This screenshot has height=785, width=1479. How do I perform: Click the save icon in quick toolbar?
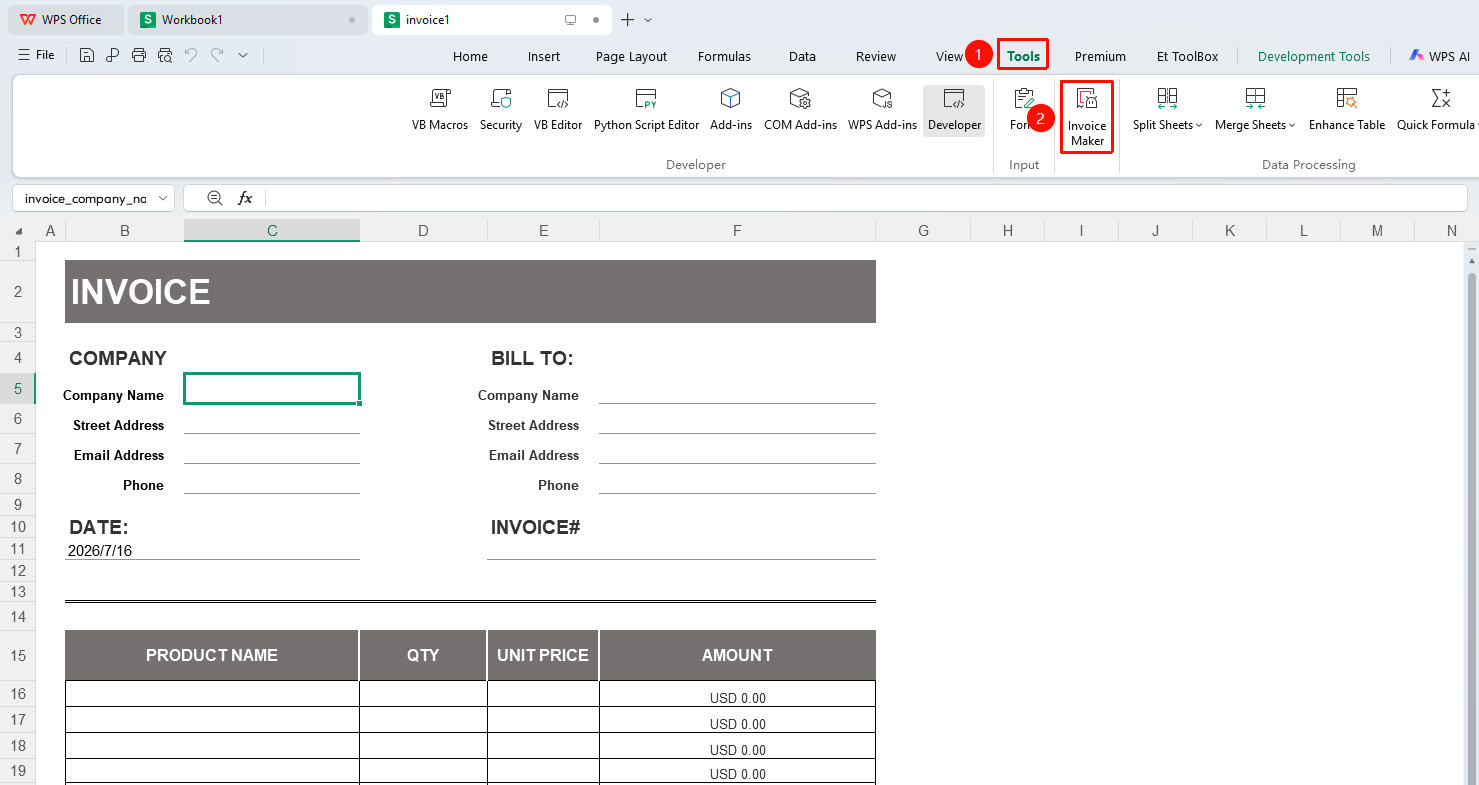click(87, 55)
